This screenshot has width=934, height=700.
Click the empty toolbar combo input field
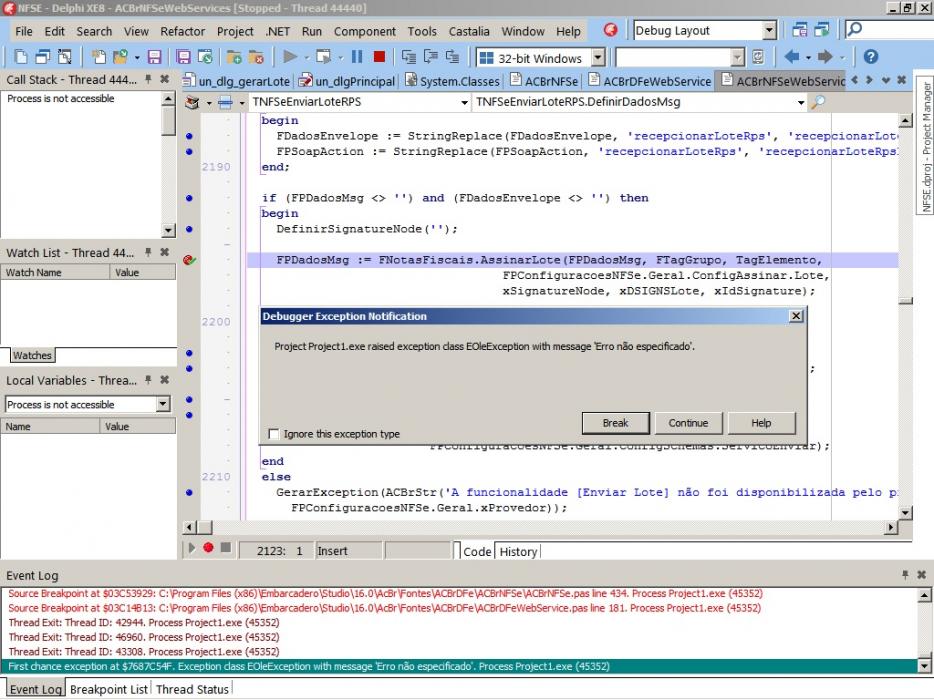[x=674, y=57]
